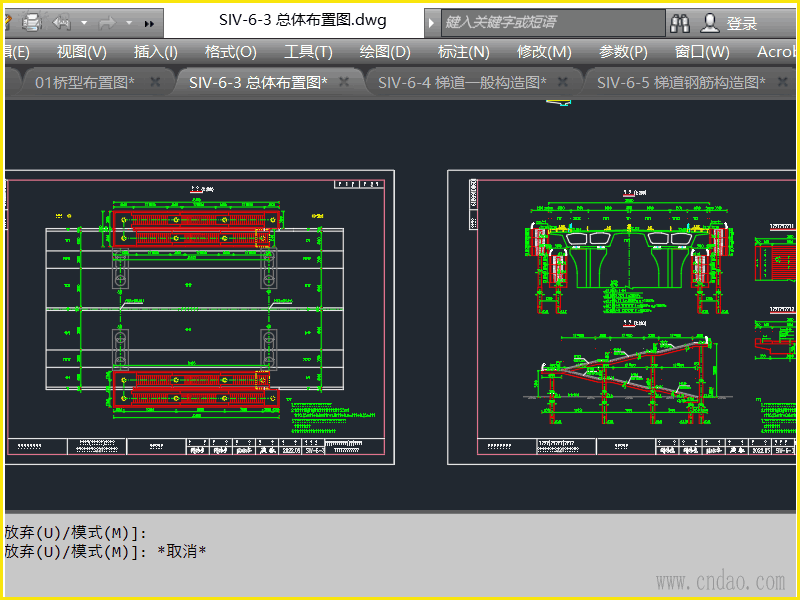The width and height of the screenshot is (800, 600).
Task: Click the stair ramp elevation drawing on right sheet
Action: coord(629,379)
